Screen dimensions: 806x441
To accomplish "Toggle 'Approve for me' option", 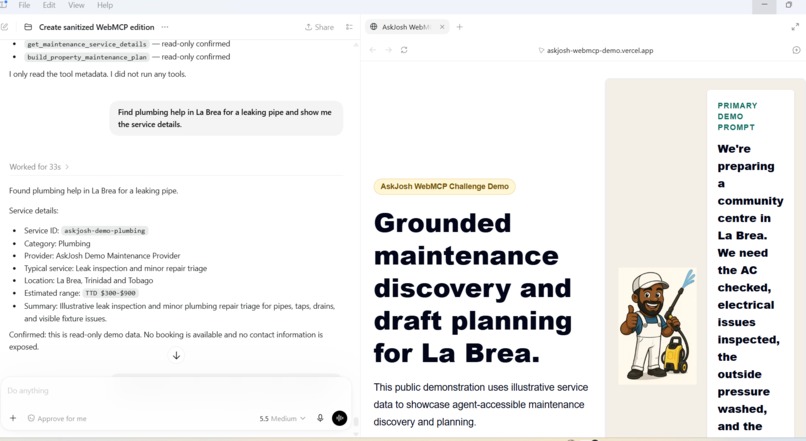I will (x=57, y=418).
